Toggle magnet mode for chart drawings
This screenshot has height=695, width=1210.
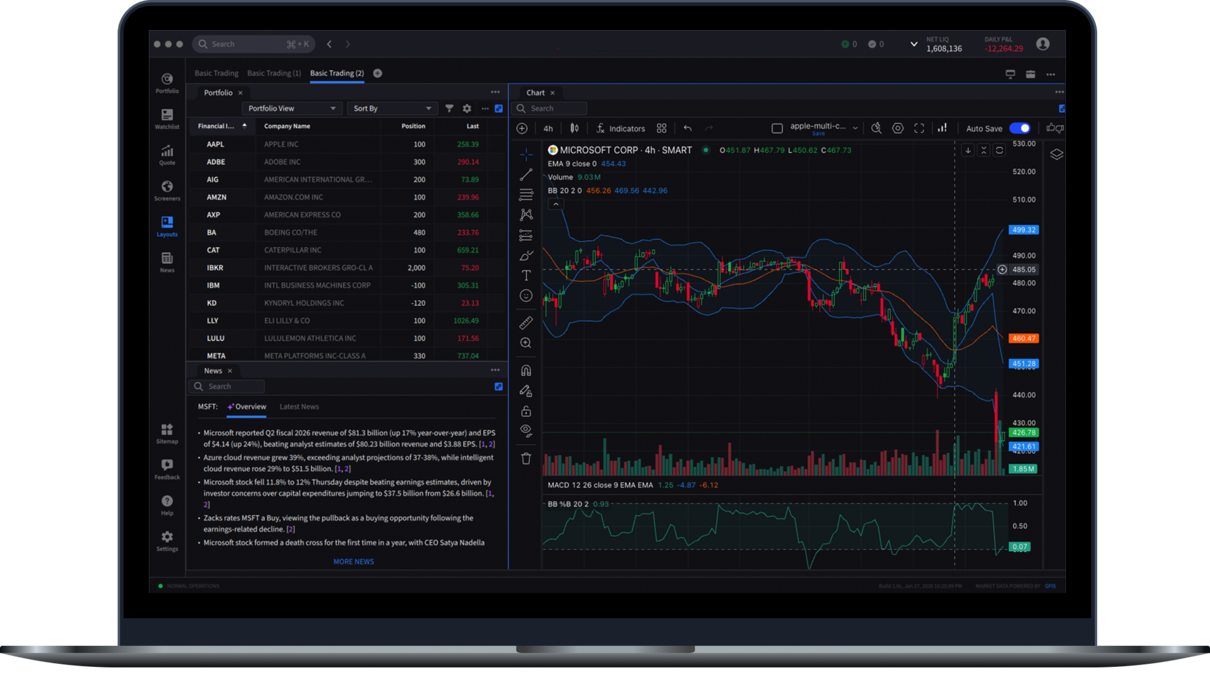pyautogui.click(x=526, y=370)
